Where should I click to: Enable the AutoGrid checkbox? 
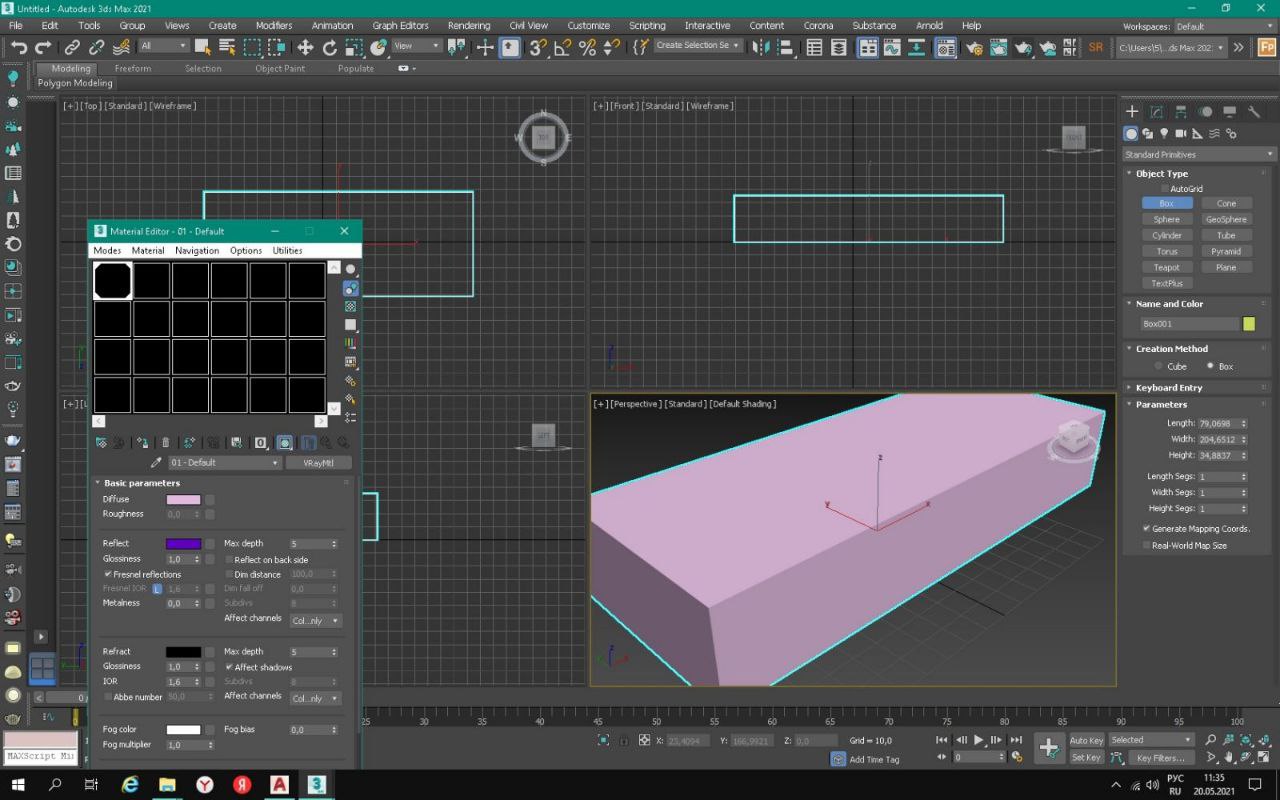[x=1165, y=189]
